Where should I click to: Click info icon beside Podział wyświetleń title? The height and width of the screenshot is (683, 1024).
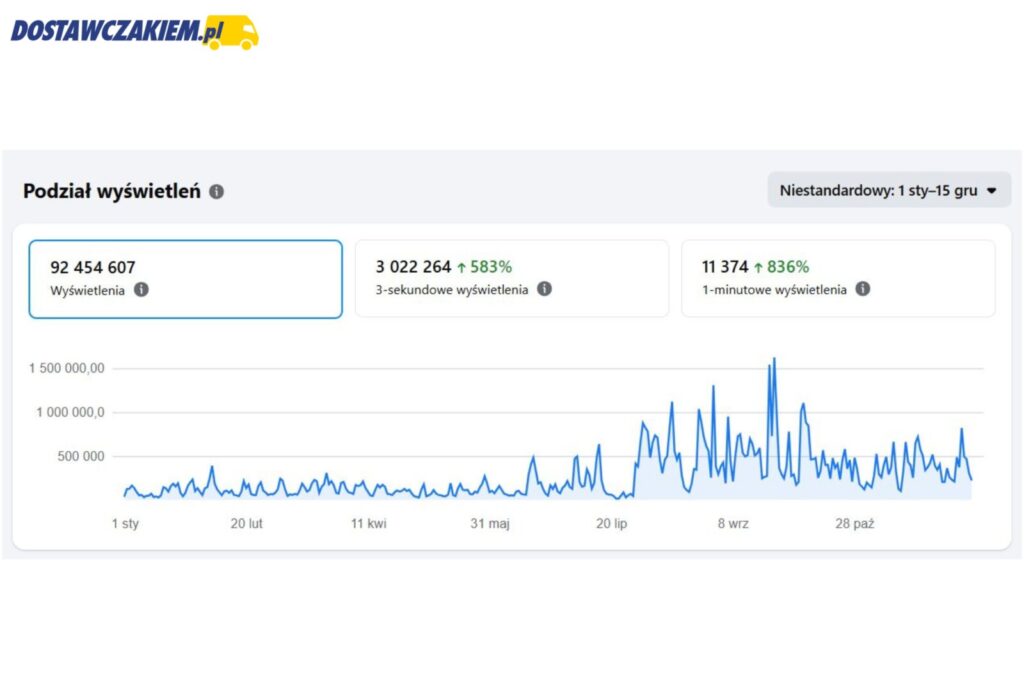pos(217,191)
